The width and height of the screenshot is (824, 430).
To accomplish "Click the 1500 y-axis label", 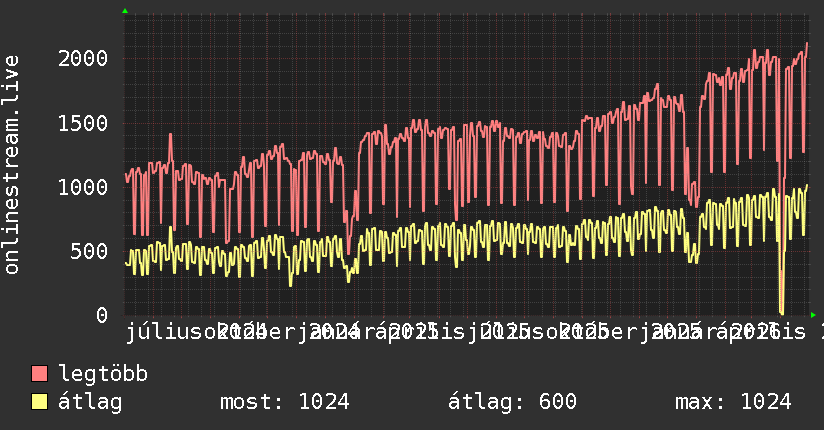I will 83,124.
